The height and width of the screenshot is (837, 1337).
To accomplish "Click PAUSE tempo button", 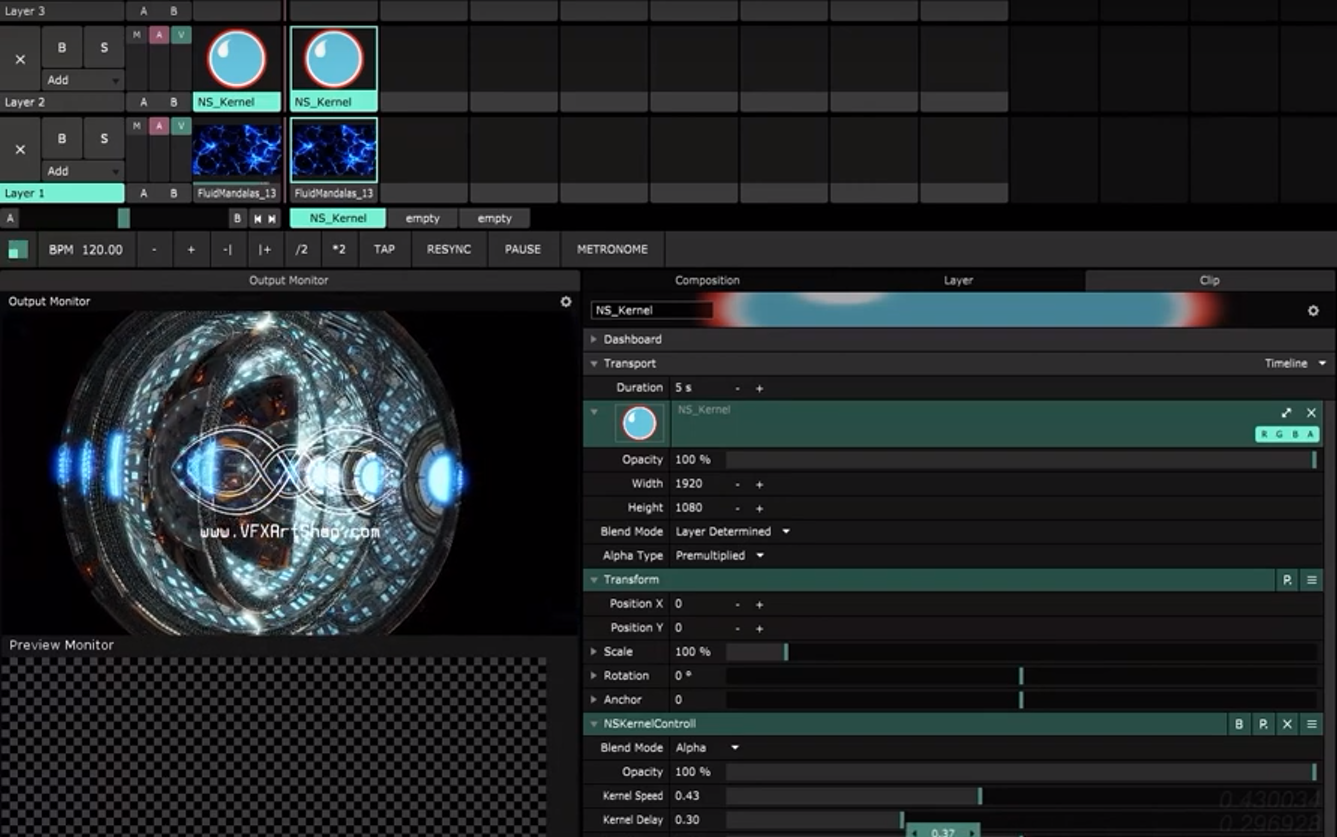I will [x=523, y=250].
